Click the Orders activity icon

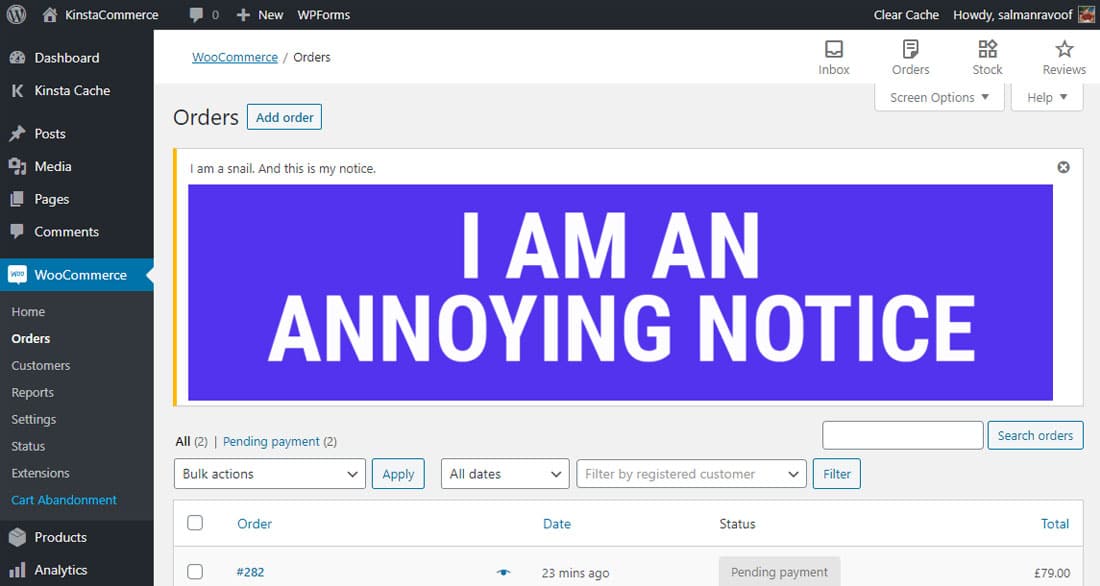click(x=910, y=55)
